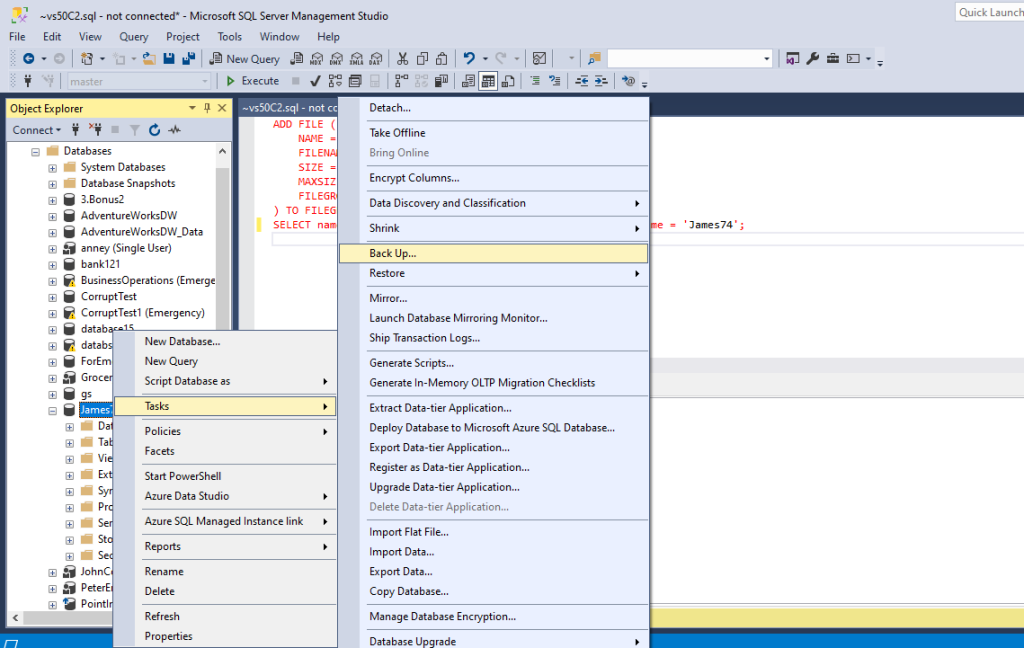Click the Save All icon
The width and height of the screenshot is (1024, 648).
(189, 59)
